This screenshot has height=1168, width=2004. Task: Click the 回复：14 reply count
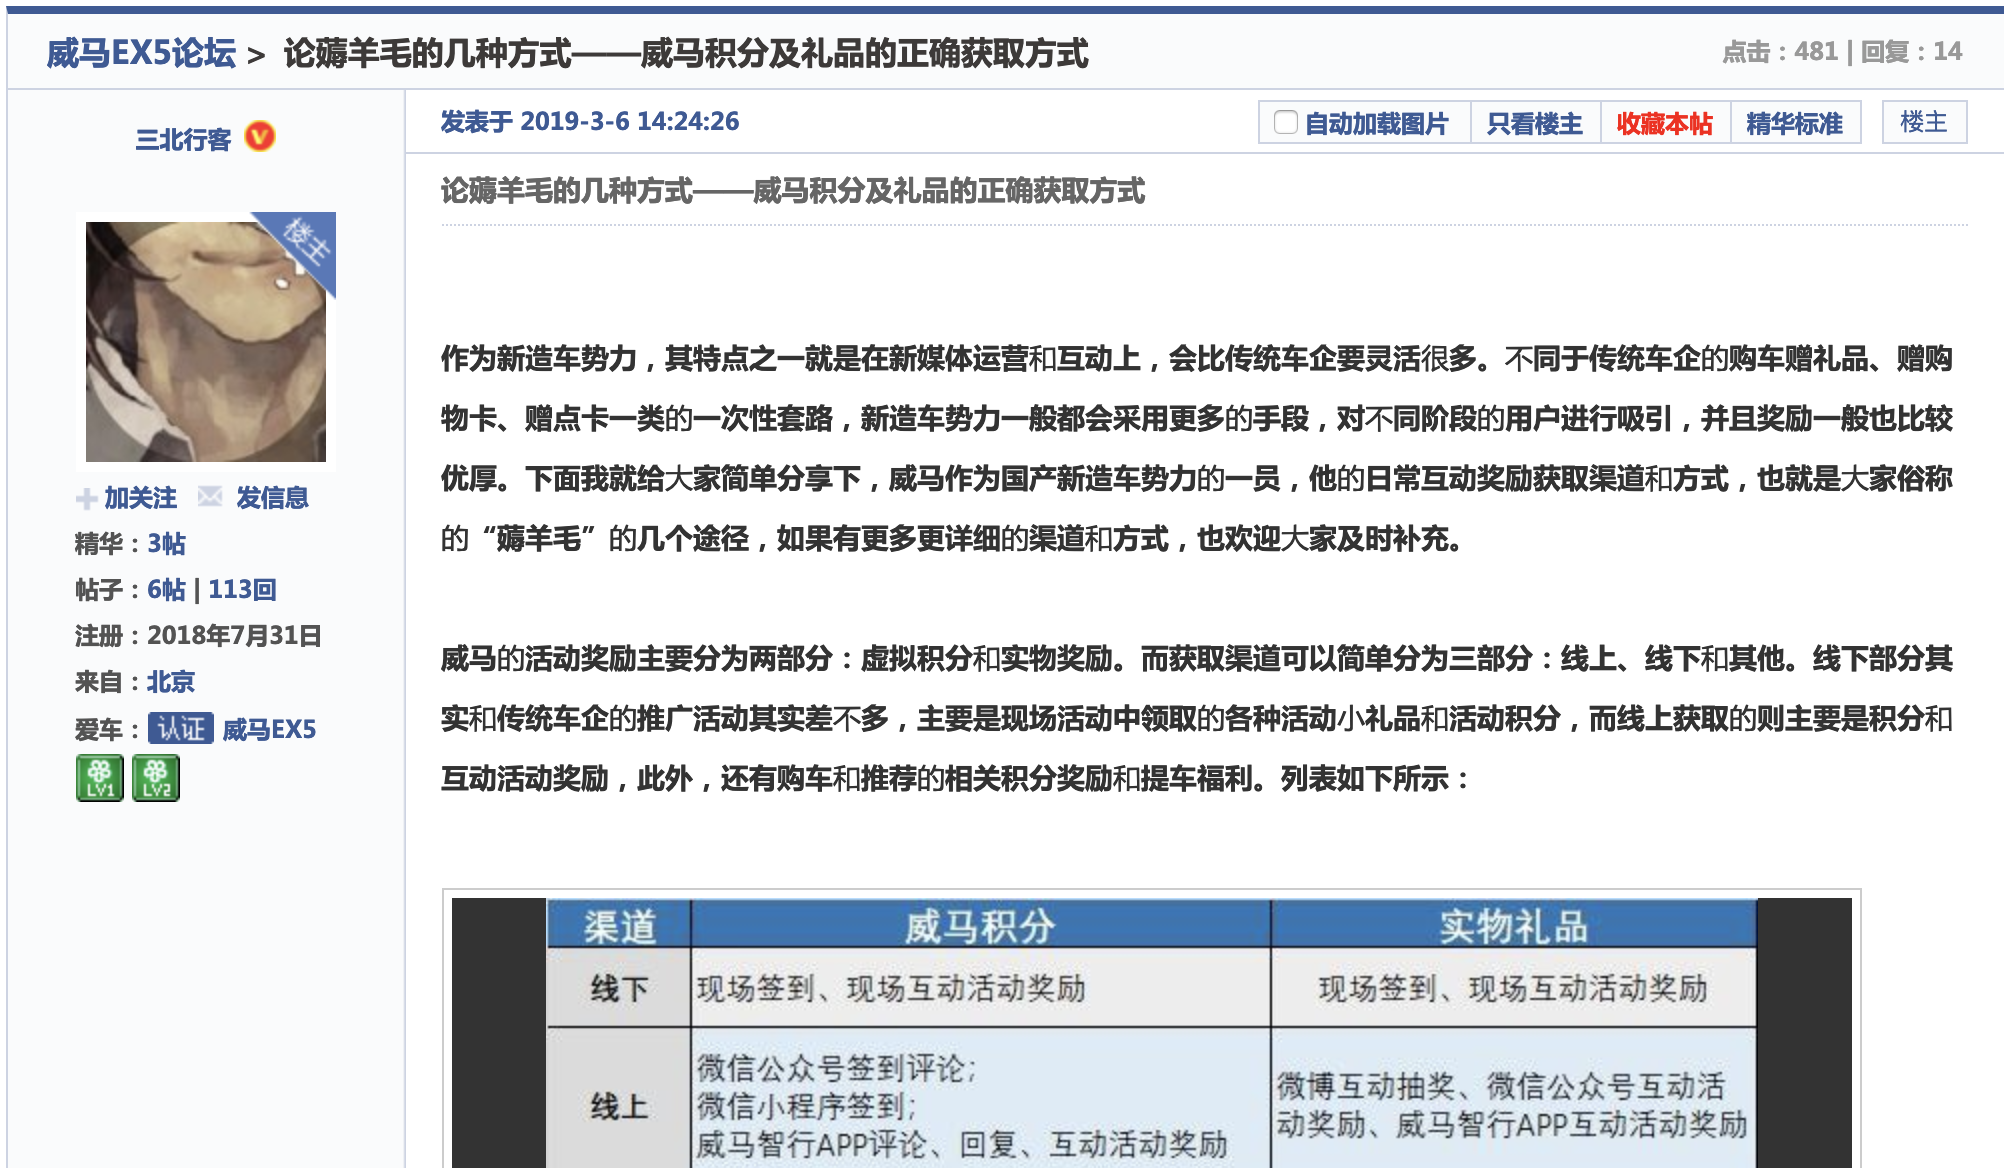1911,52
